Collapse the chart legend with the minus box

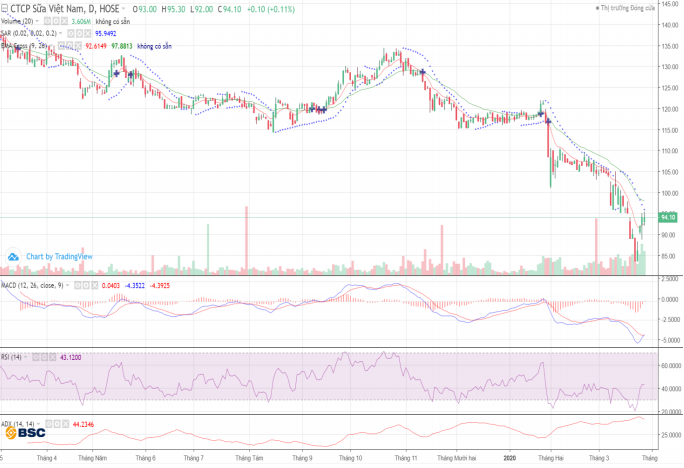click(x=4, y=9)
